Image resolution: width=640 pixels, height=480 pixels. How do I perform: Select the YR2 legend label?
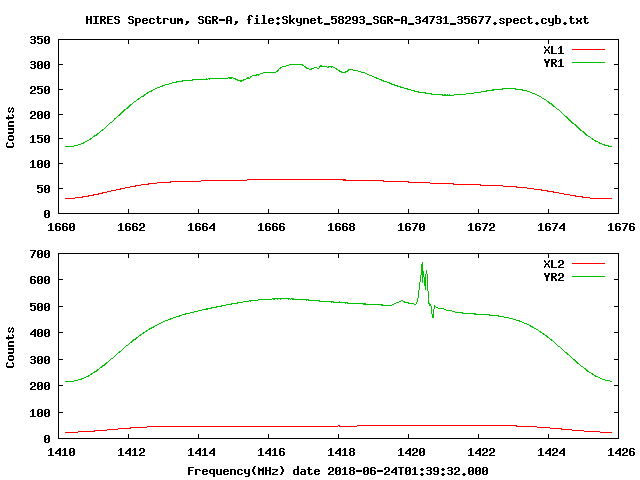pyautogui.click(x=553, y=277)
